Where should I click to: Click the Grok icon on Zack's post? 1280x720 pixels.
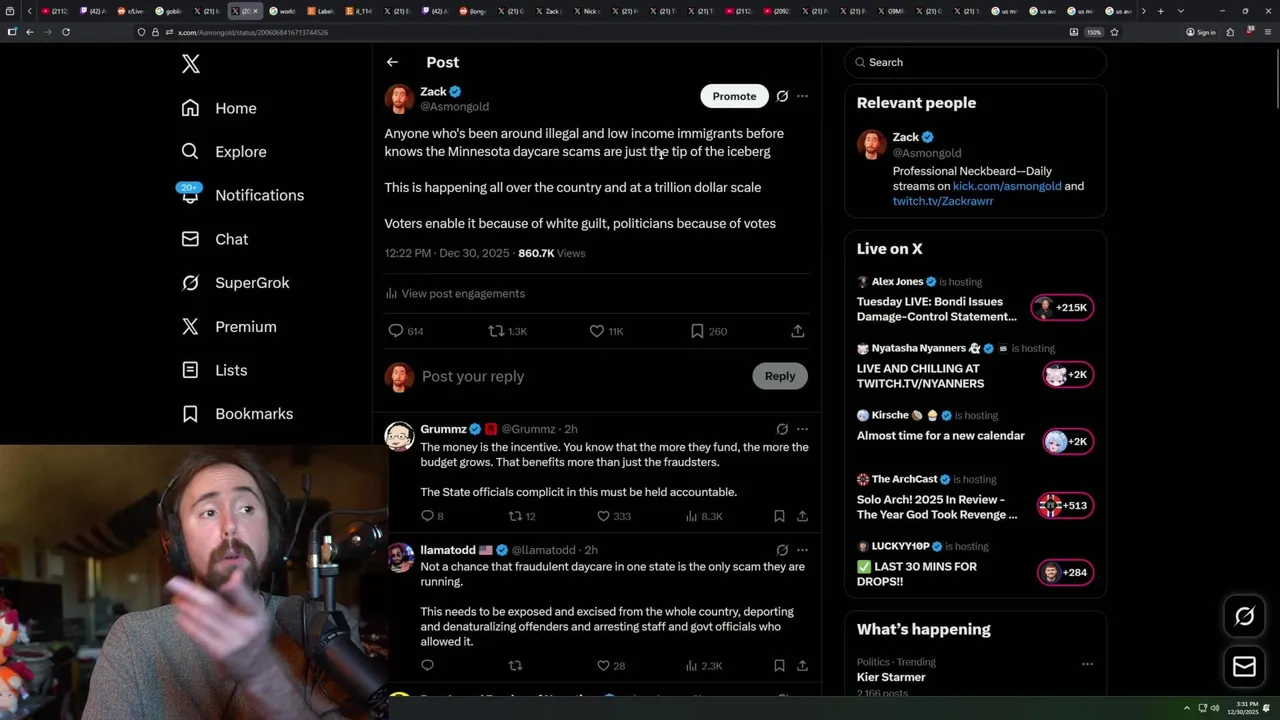pos(782,96)
